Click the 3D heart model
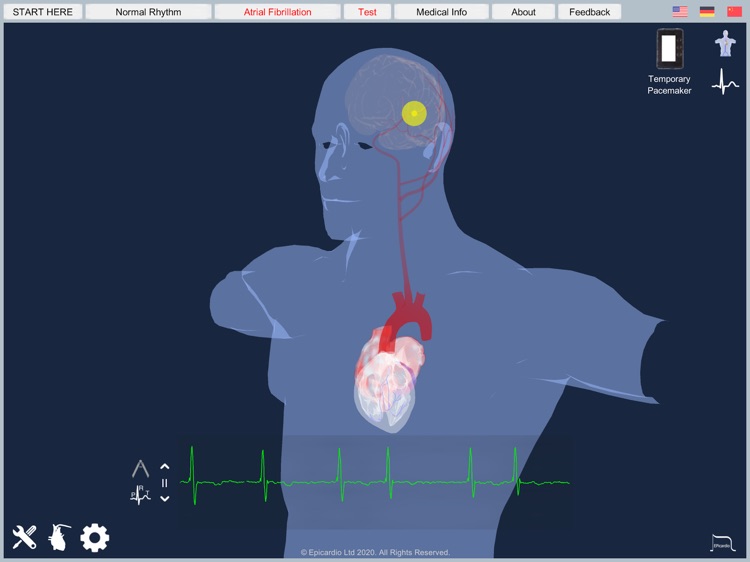750x562 pixels. click(388, 378)
